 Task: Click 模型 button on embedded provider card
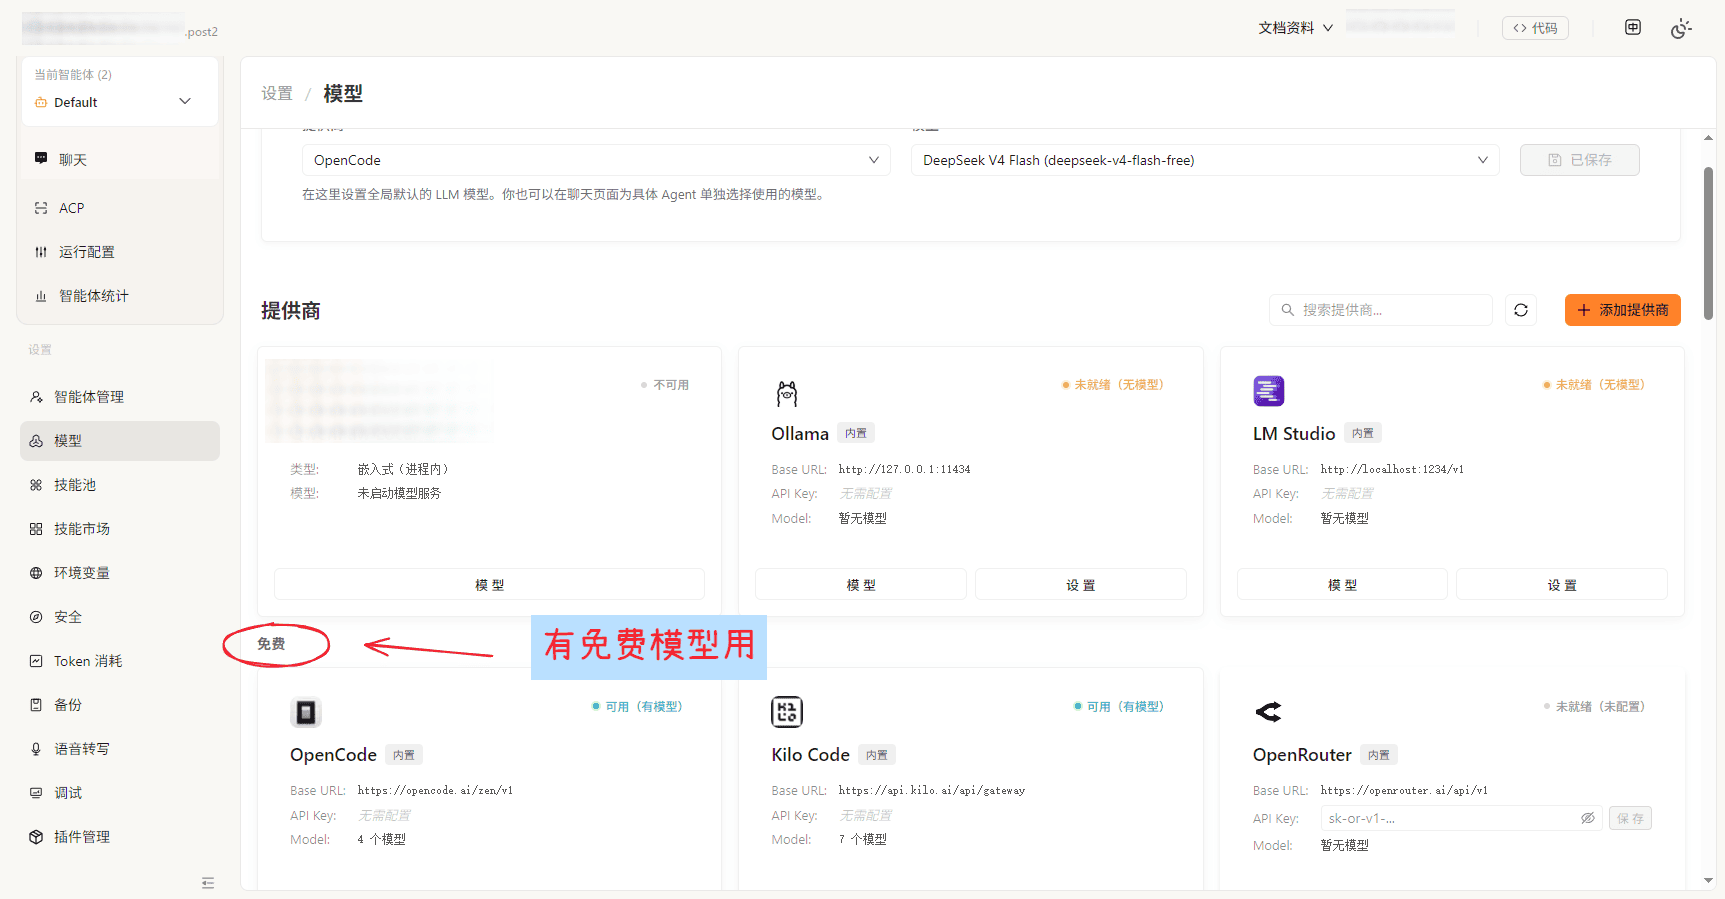coord(489,585)
